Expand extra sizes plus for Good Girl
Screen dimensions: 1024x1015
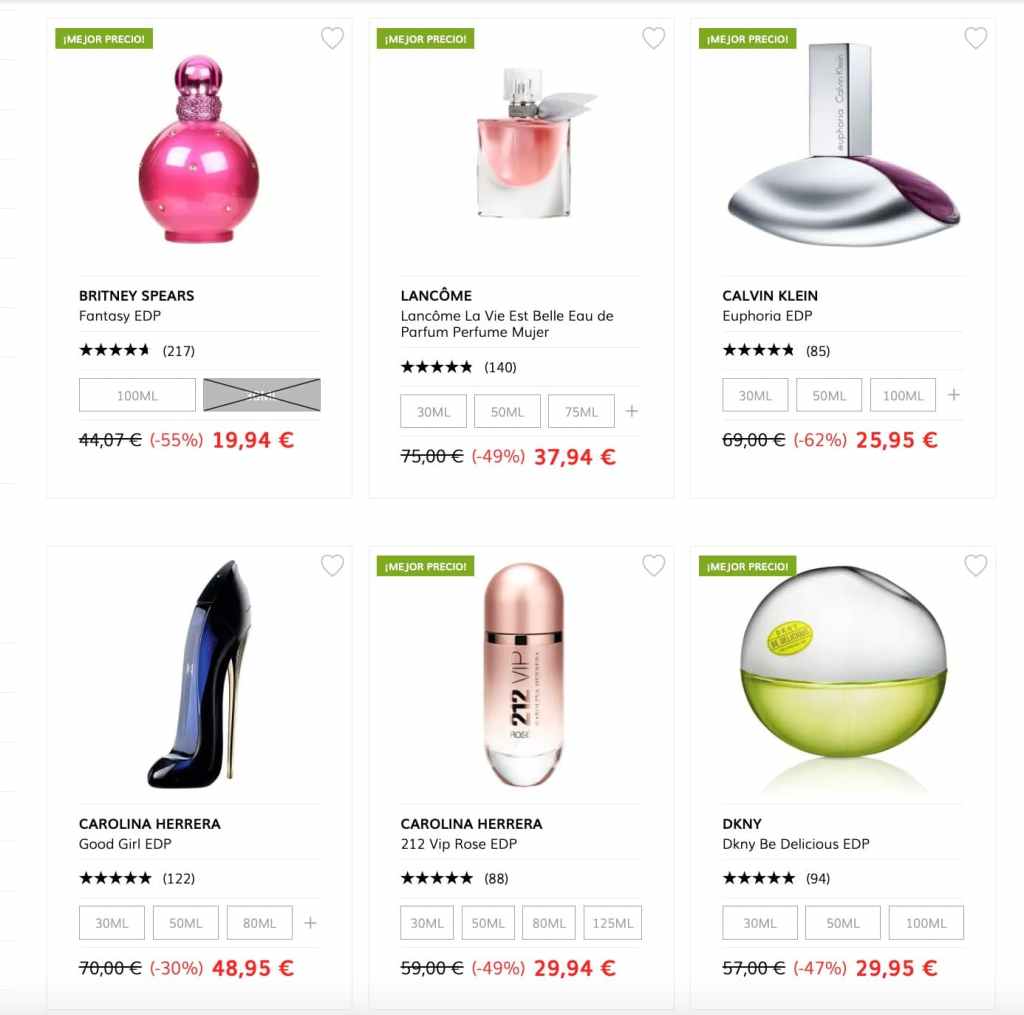(x=310, y=922)
